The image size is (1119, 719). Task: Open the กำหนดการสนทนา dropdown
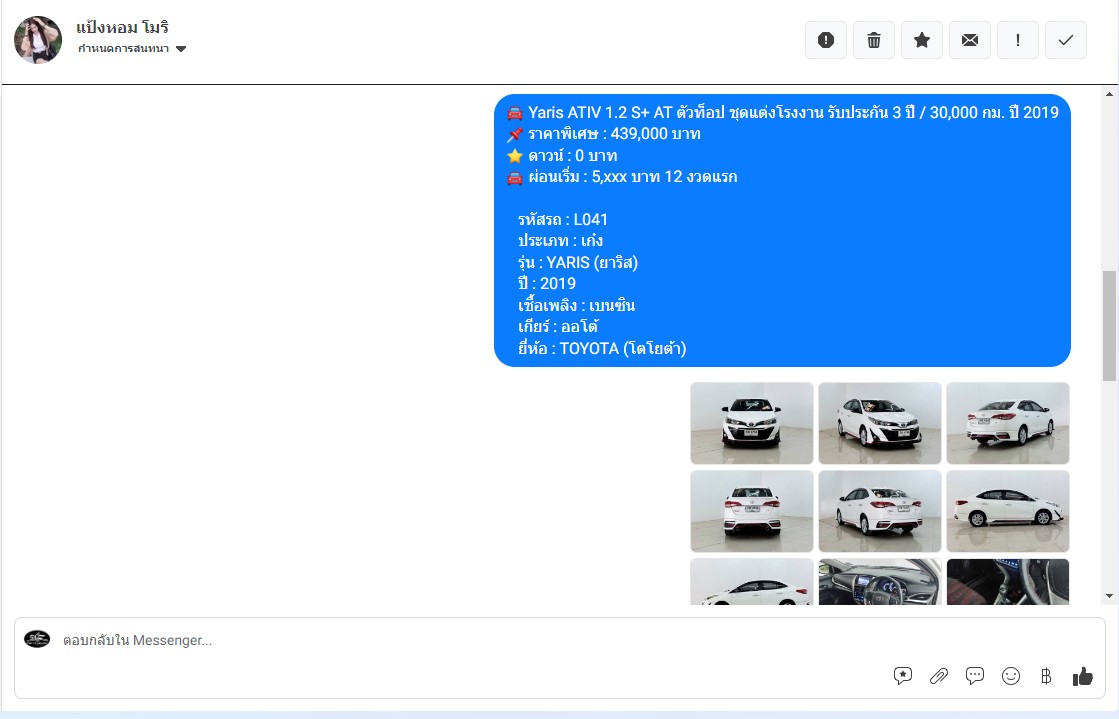pos(132,49)
